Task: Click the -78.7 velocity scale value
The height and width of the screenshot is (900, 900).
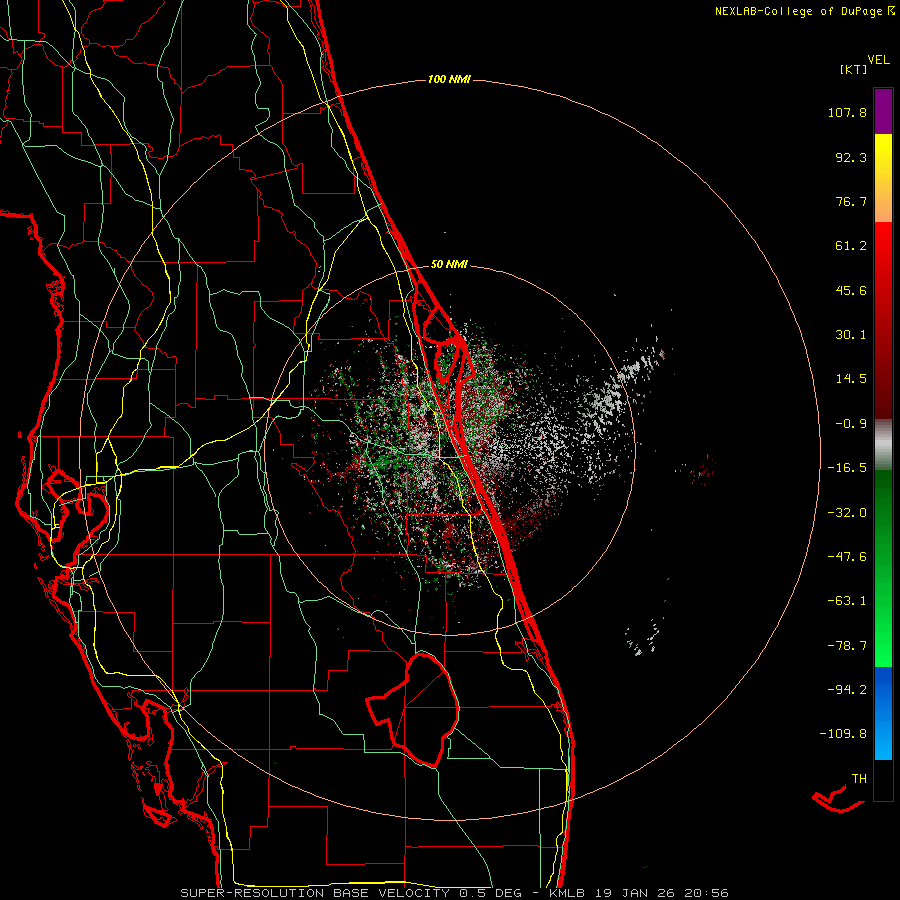Action: pos(847,646)
